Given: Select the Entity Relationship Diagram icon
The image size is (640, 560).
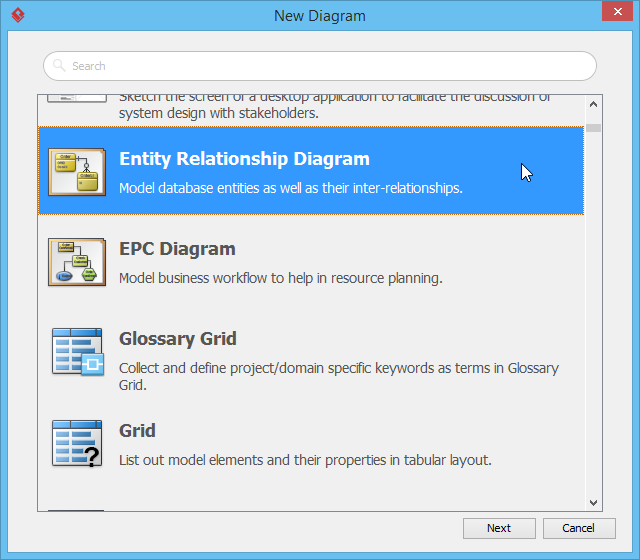Looking at the screenshot, I should (77, 172).
